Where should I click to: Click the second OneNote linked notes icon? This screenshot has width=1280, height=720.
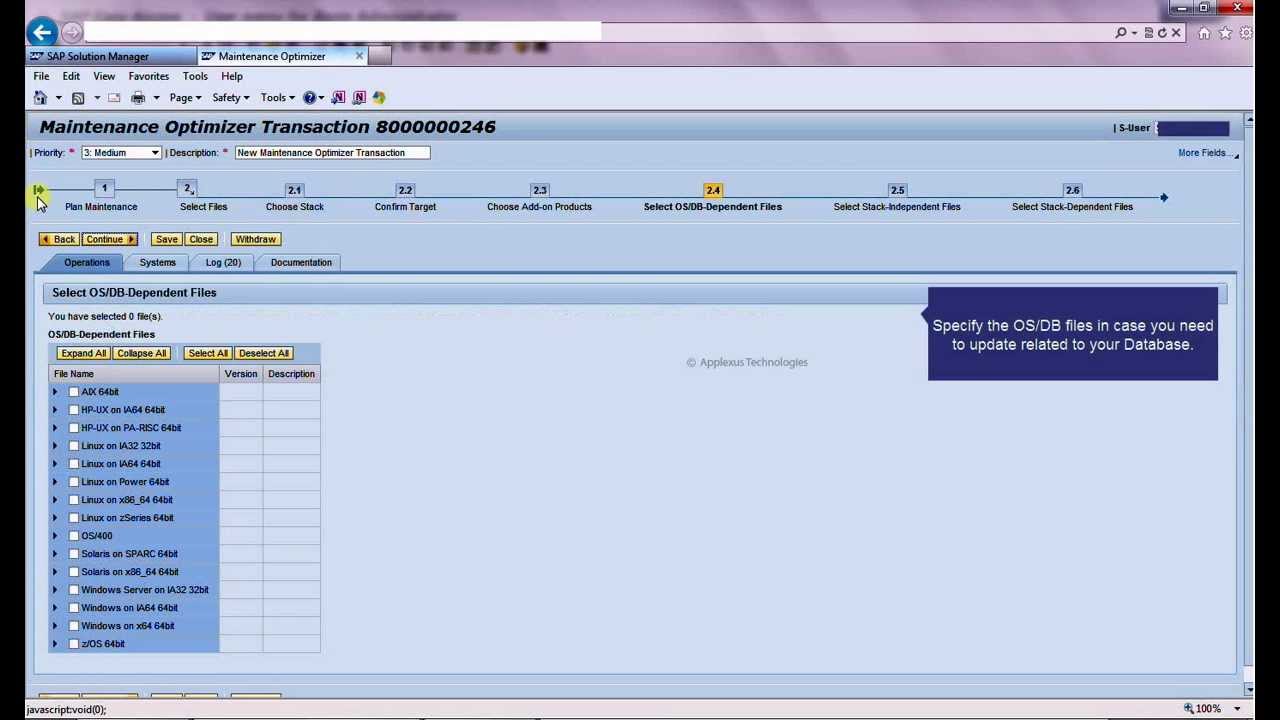359,98
